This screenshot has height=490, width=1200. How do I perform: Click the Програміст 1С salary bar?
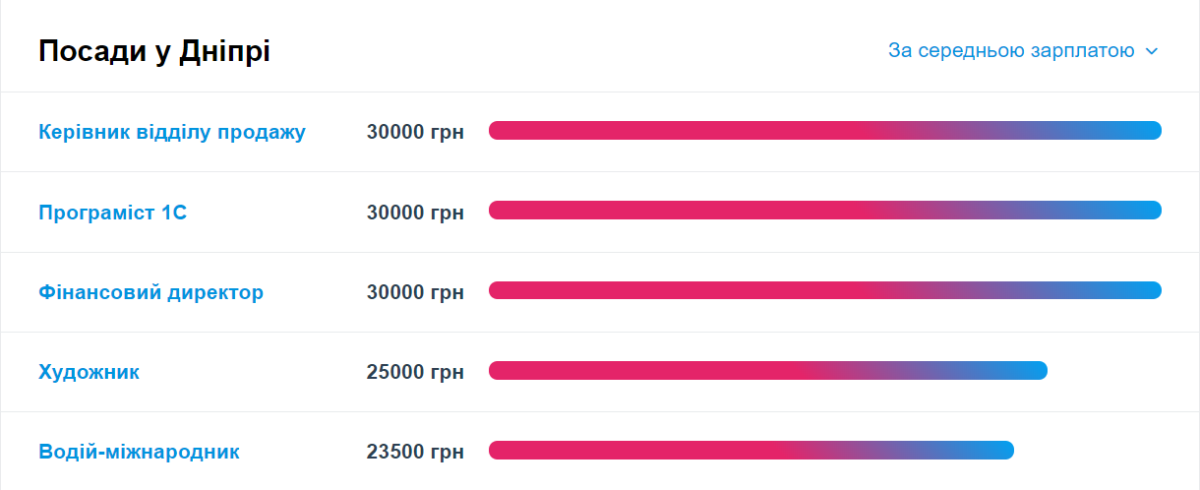coord(824,210)
